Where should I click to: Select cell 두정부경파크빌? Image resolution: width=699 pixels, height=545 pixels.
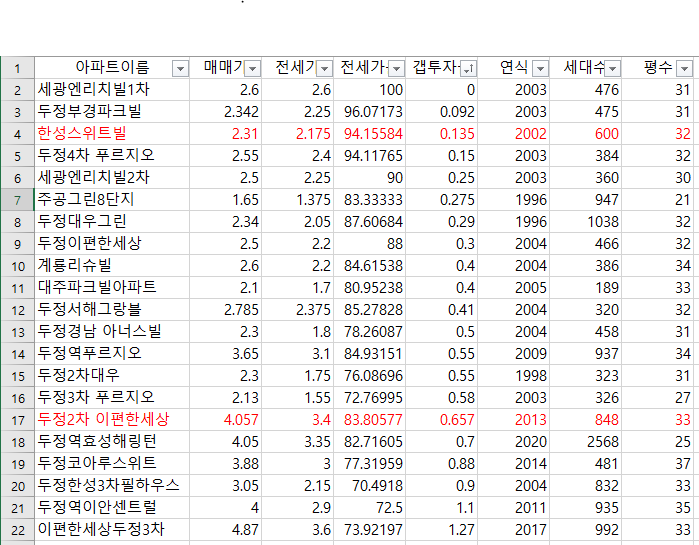pyautogui.click(x=112, y=111)
